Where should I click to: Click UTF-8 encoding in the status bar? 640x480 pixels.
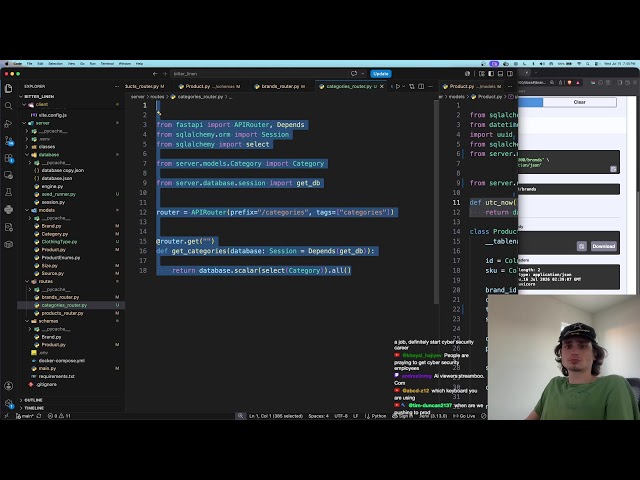point(341,416)
